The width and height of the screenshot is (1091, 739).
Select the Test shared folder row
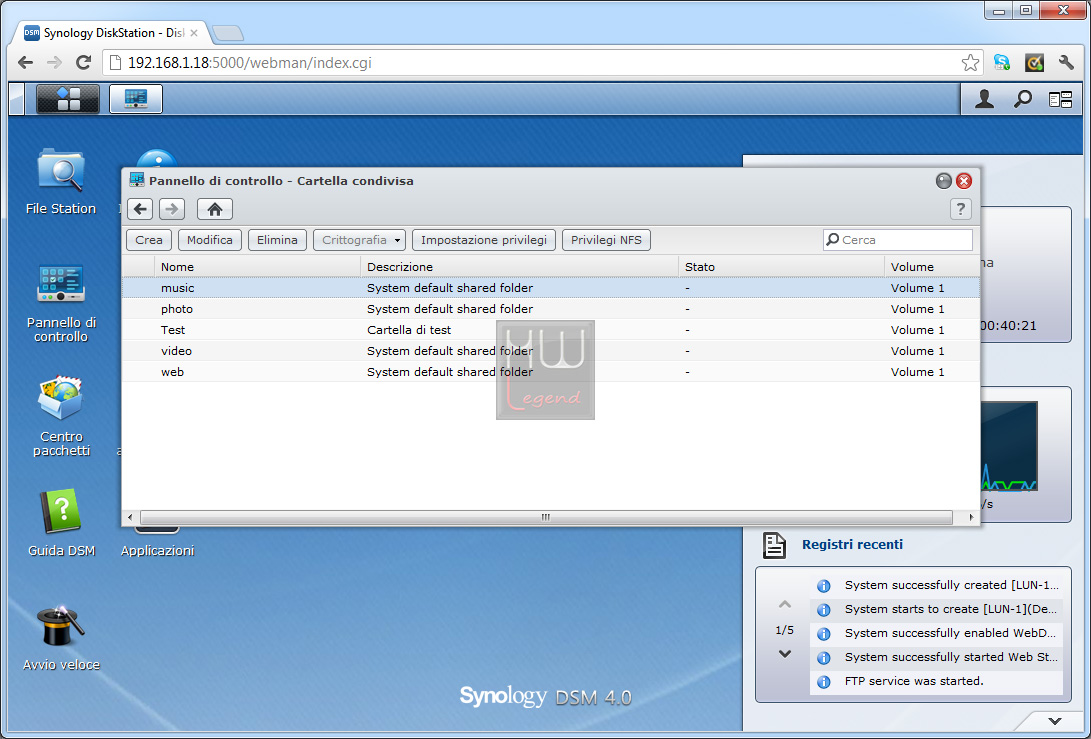tap(550, 330)
